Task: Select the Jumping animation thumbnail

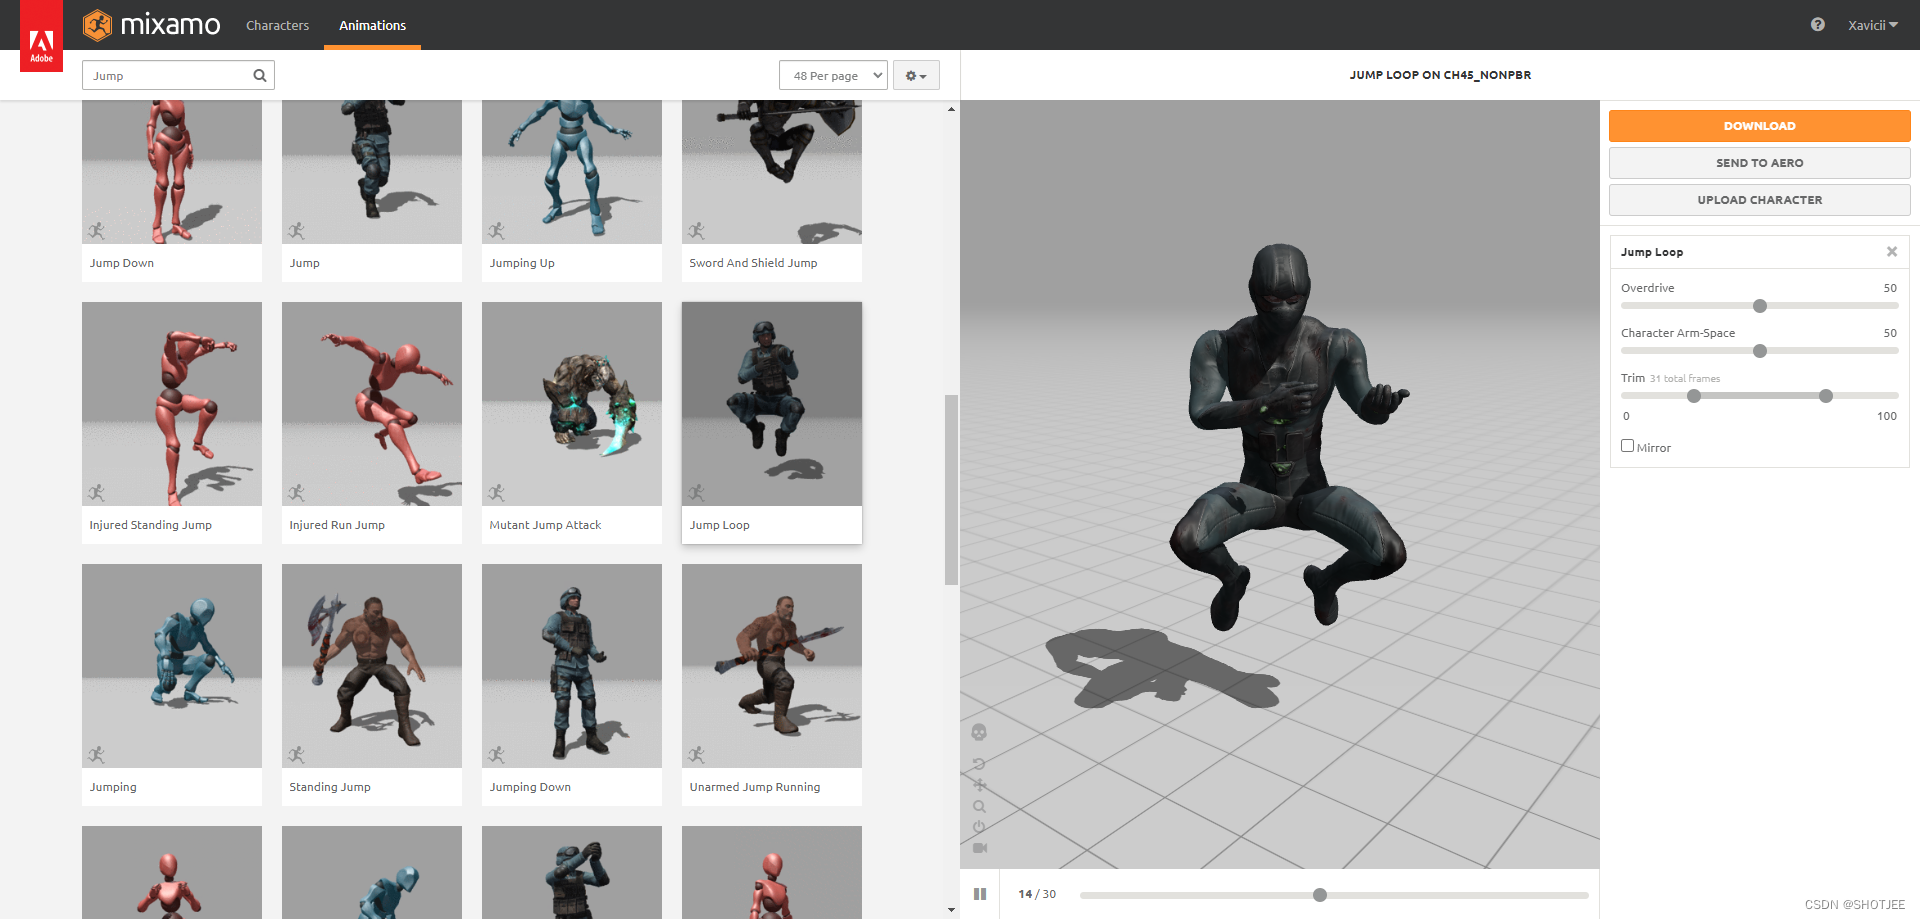Action: tap(172, 666)
